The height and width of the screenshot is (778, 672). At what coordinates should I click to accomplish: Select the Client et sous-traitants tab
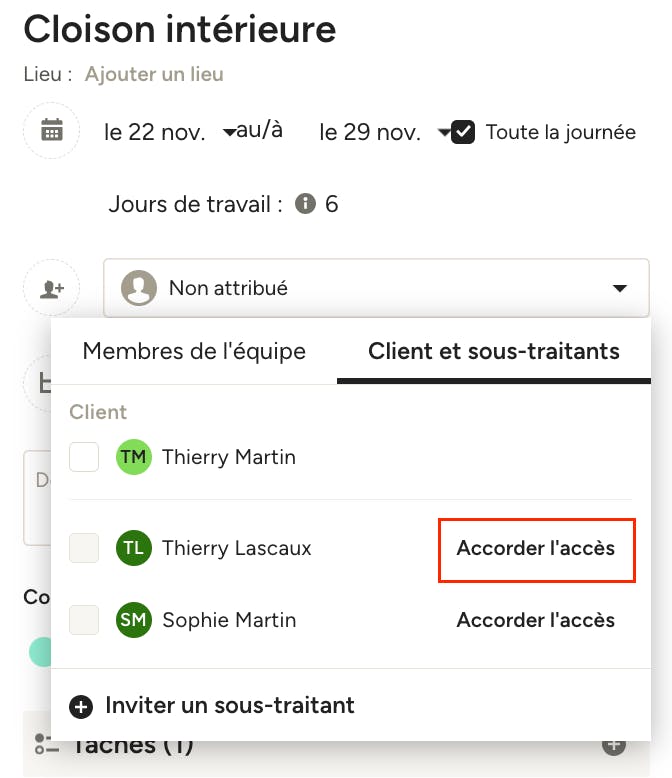pyautogui.click(x=494, y=351)
